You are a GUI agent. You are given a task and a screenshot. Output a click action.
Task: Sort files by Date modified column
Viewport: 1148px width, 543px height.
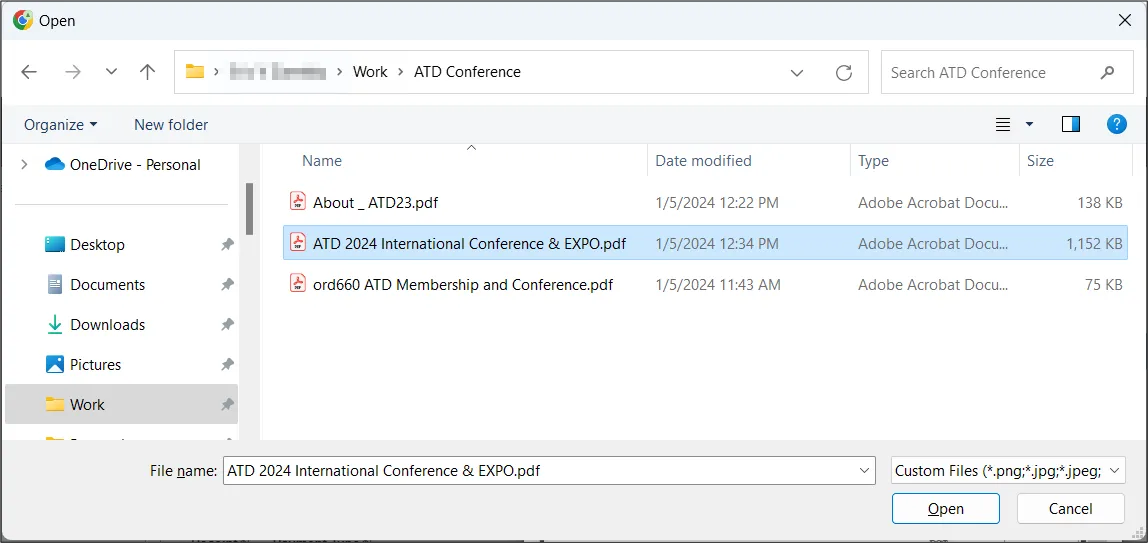pyautogui.click(x=703, y=161)
